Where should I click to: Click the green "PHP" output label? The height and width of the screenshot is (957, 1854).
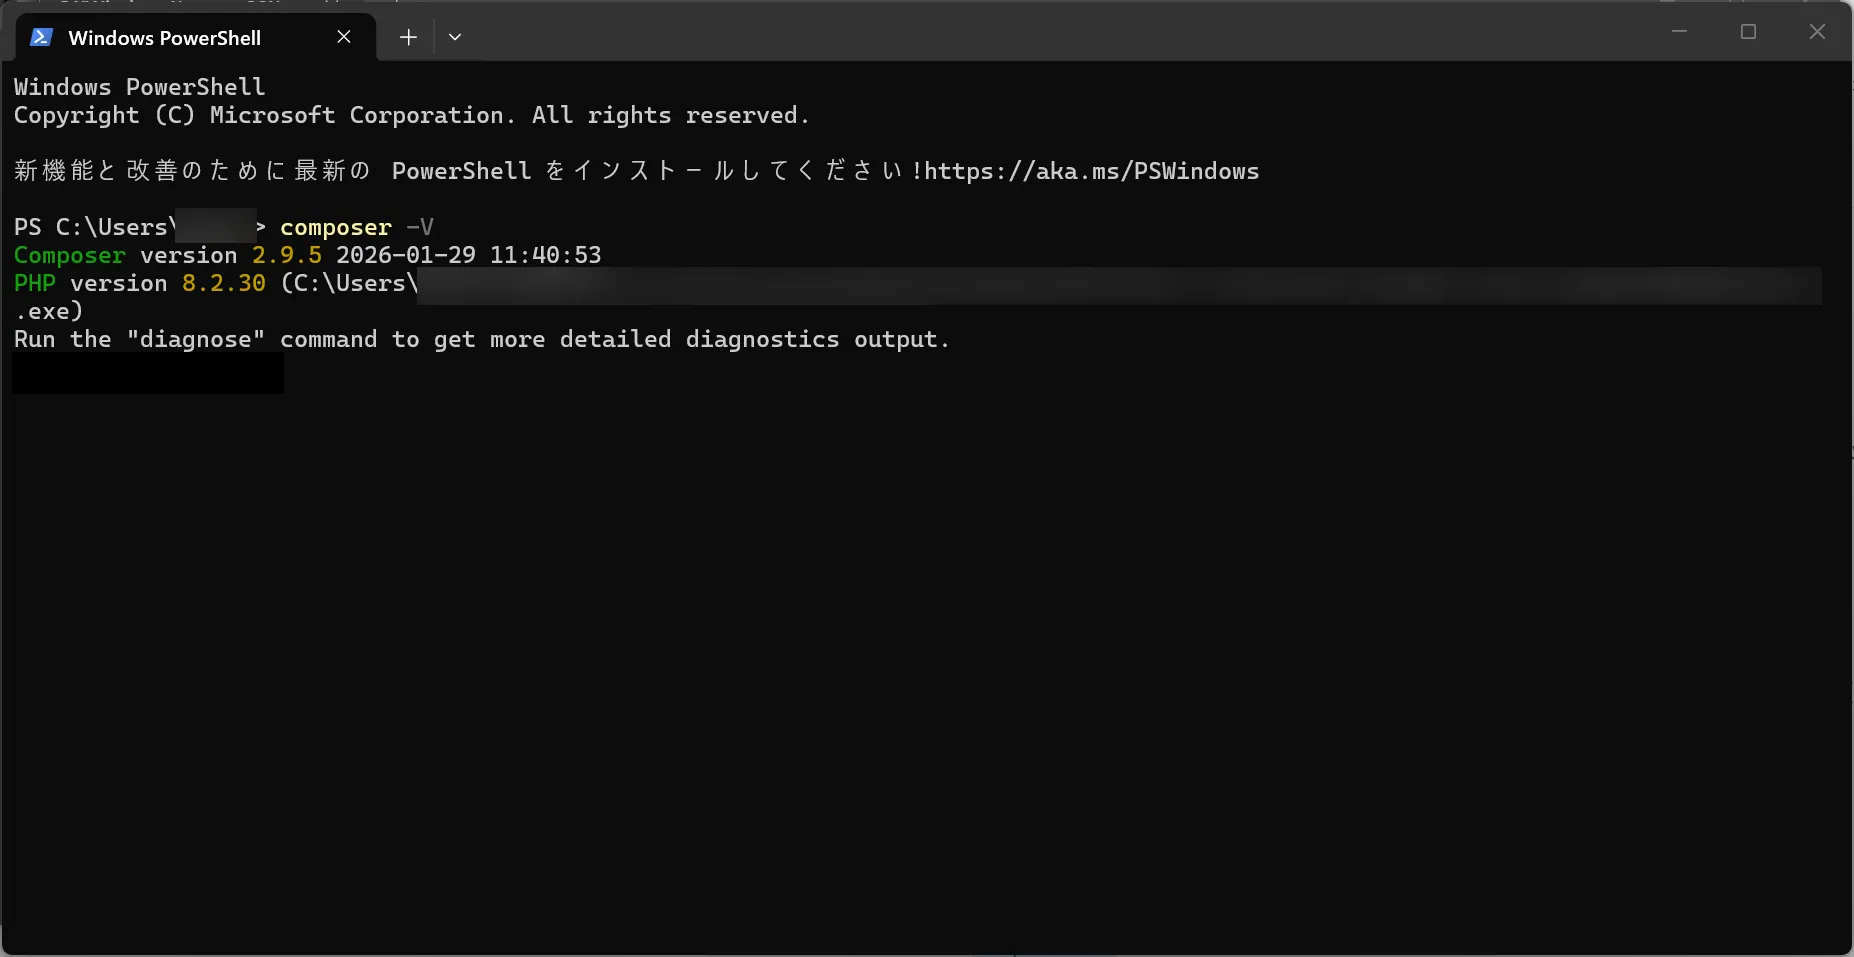click(x=35, y=284)
